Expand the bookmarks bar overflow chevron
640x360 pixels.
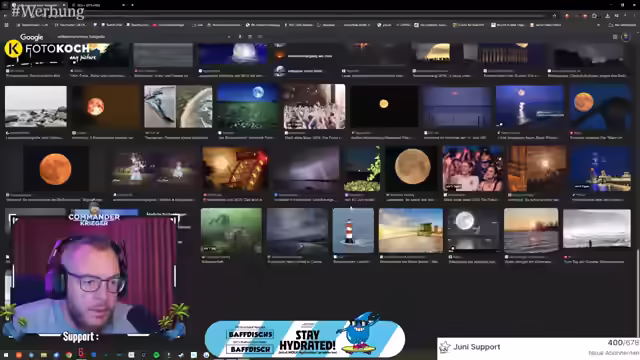tap(598, 25)
